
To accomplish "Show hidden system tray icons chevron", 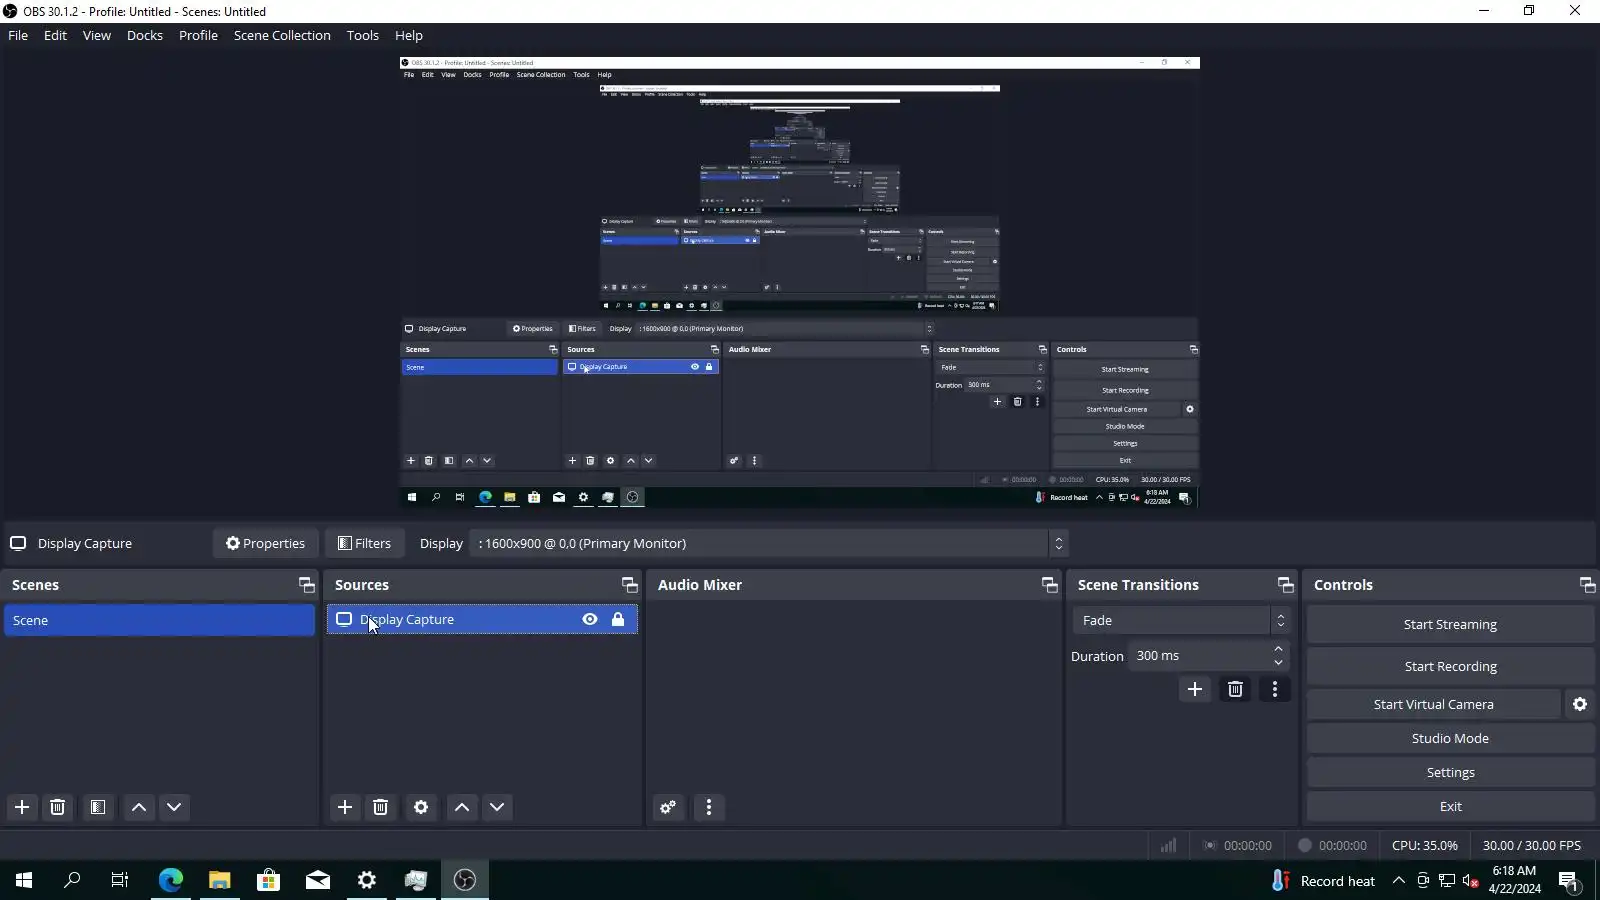I will (x=1399, y=880).
